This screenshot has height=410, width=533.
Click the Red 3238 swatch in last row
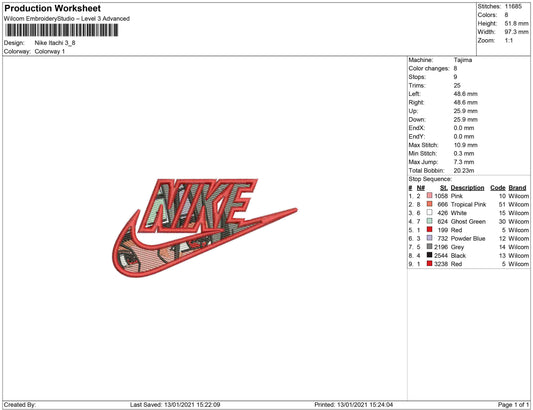click(430, 264)
